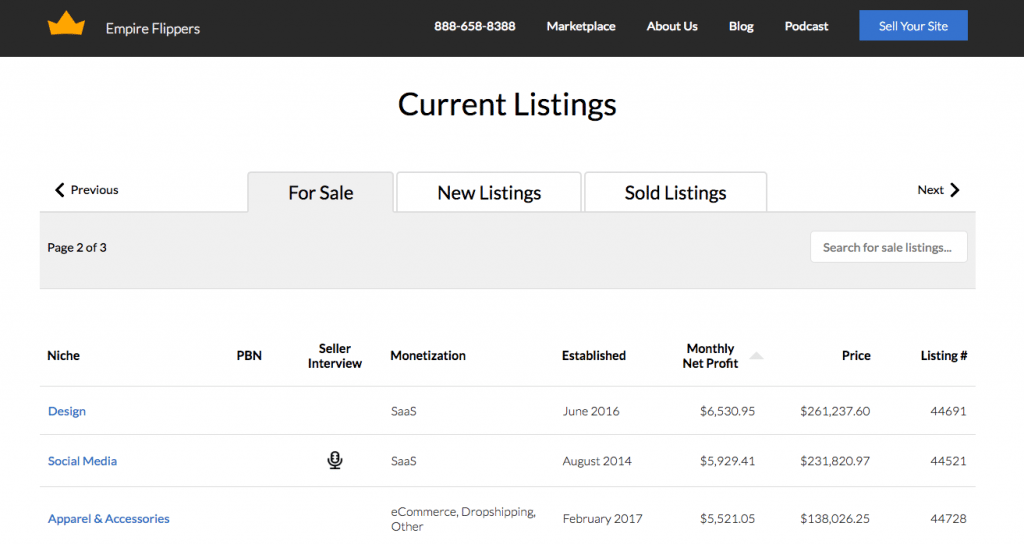Go to the Next page of listings
Image resolution: width=1024 pixels, height=544 pixels.
938,190
